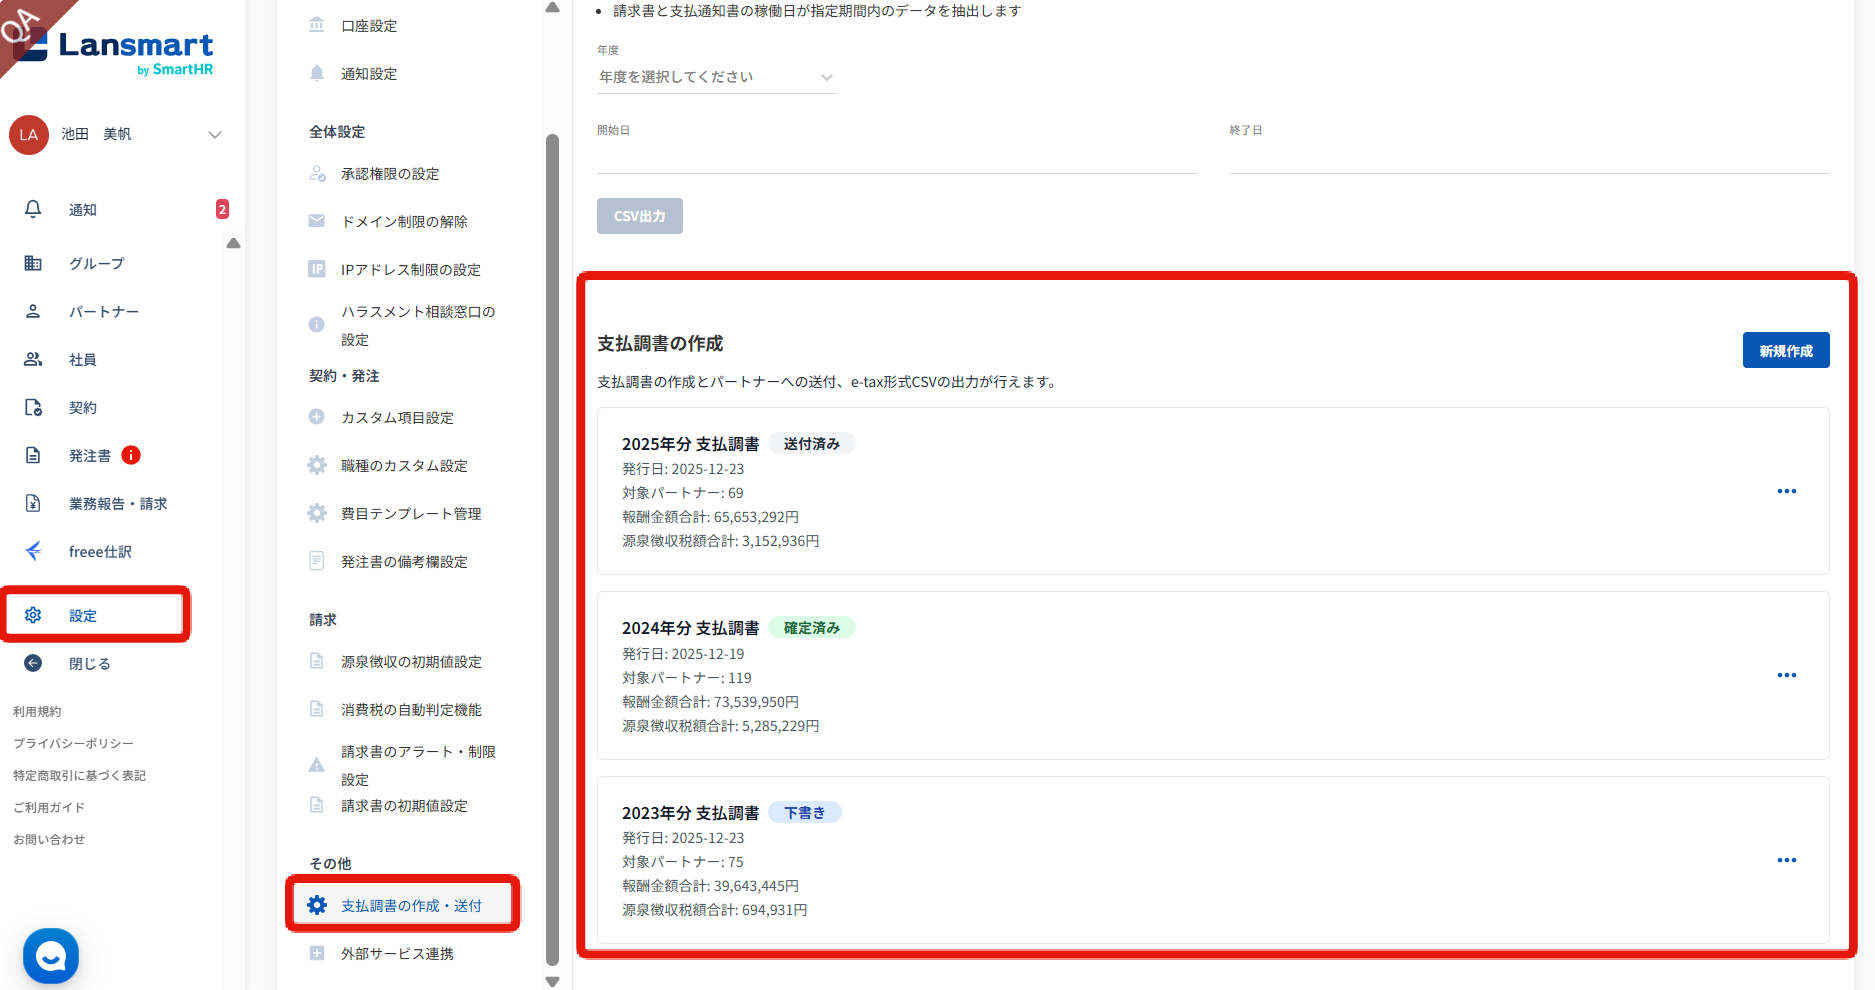Open the お問い合わせ link

point(49,839)
